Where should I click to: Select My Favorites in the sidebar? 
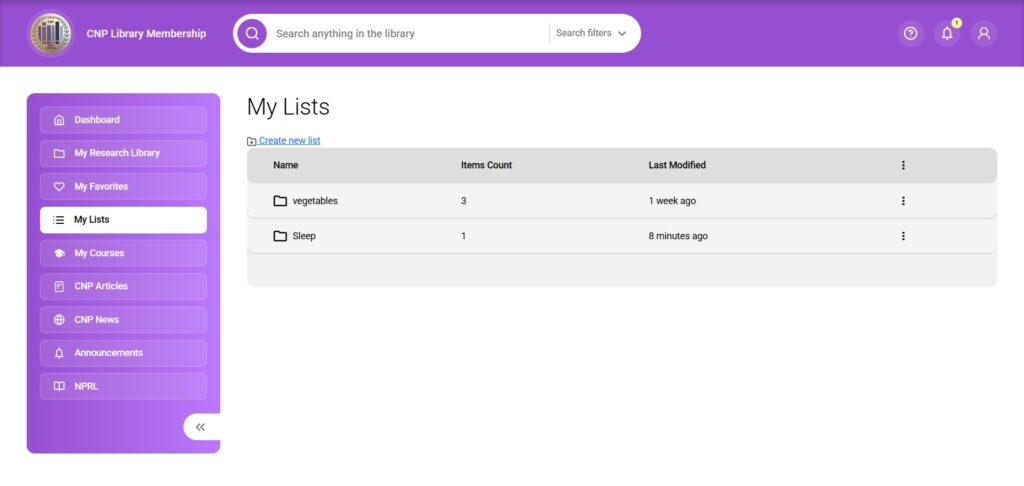click(123, 186)
